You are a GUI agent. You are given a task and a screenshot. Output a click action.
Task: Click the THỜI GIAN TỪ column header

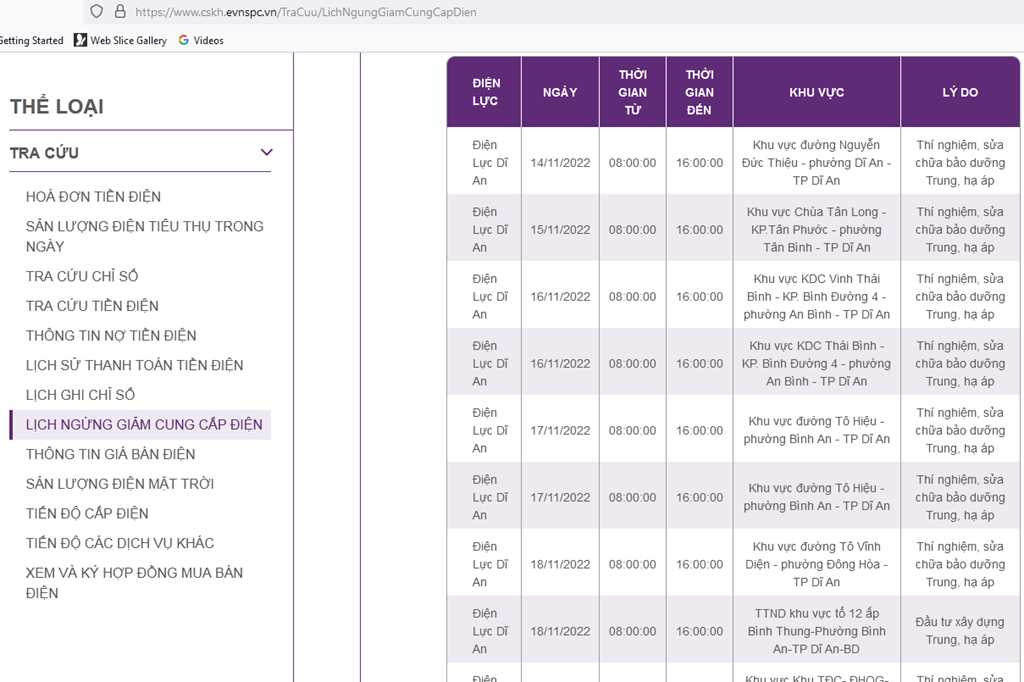[632, 92]
